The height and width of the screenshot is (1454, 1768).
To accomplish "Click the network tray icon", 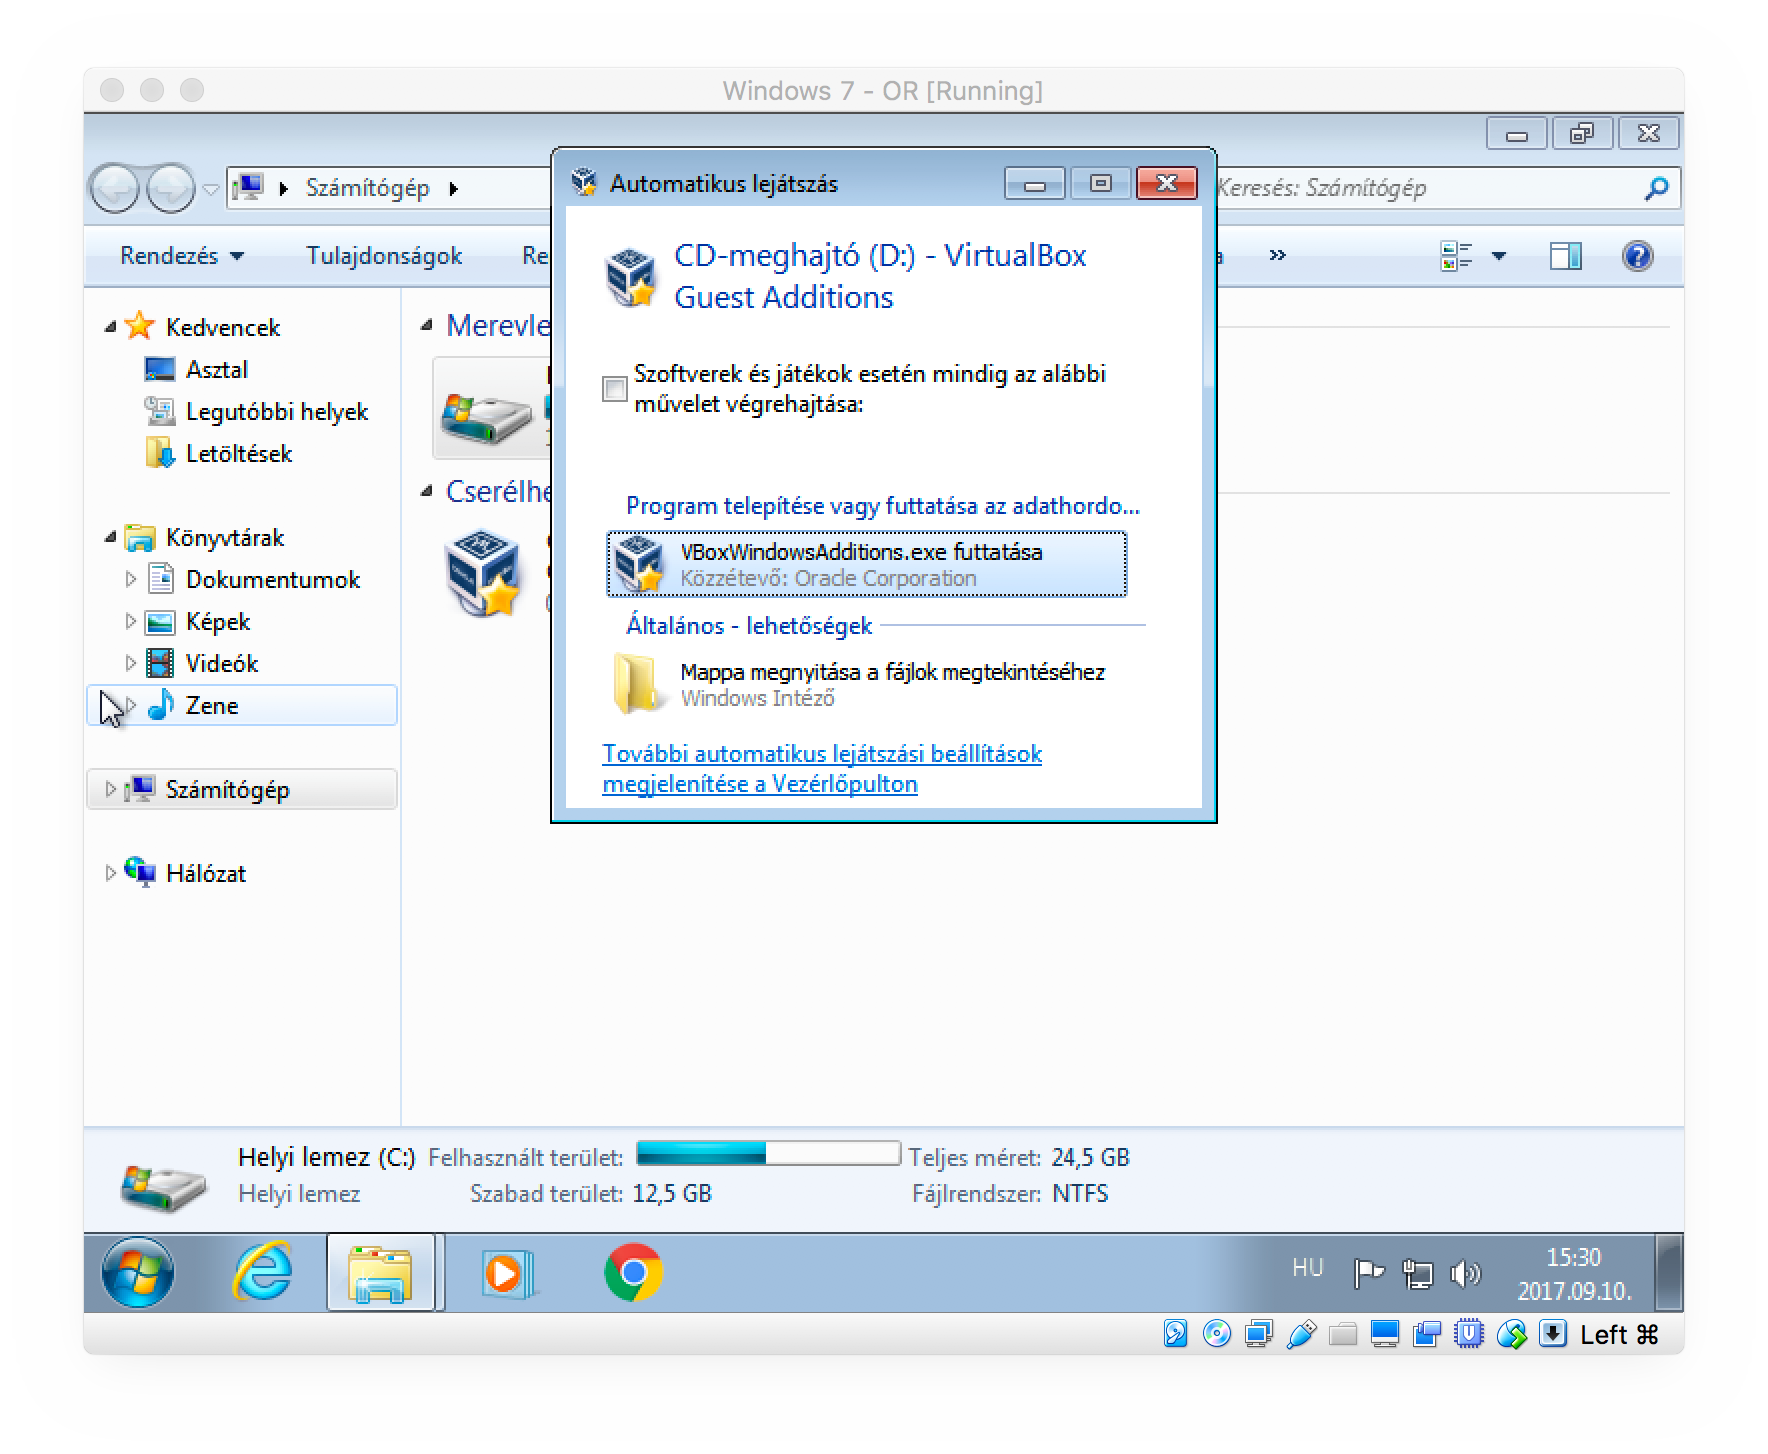I will 1417,1273.
